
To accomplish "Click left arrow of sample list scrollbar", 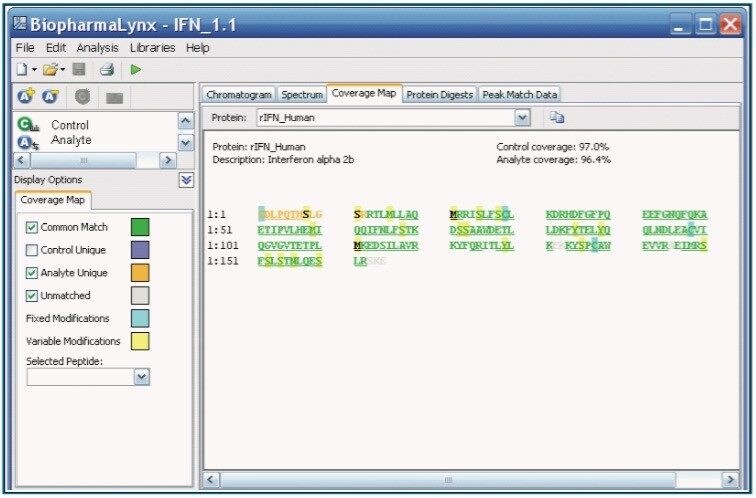I will [x=22, y=160].
